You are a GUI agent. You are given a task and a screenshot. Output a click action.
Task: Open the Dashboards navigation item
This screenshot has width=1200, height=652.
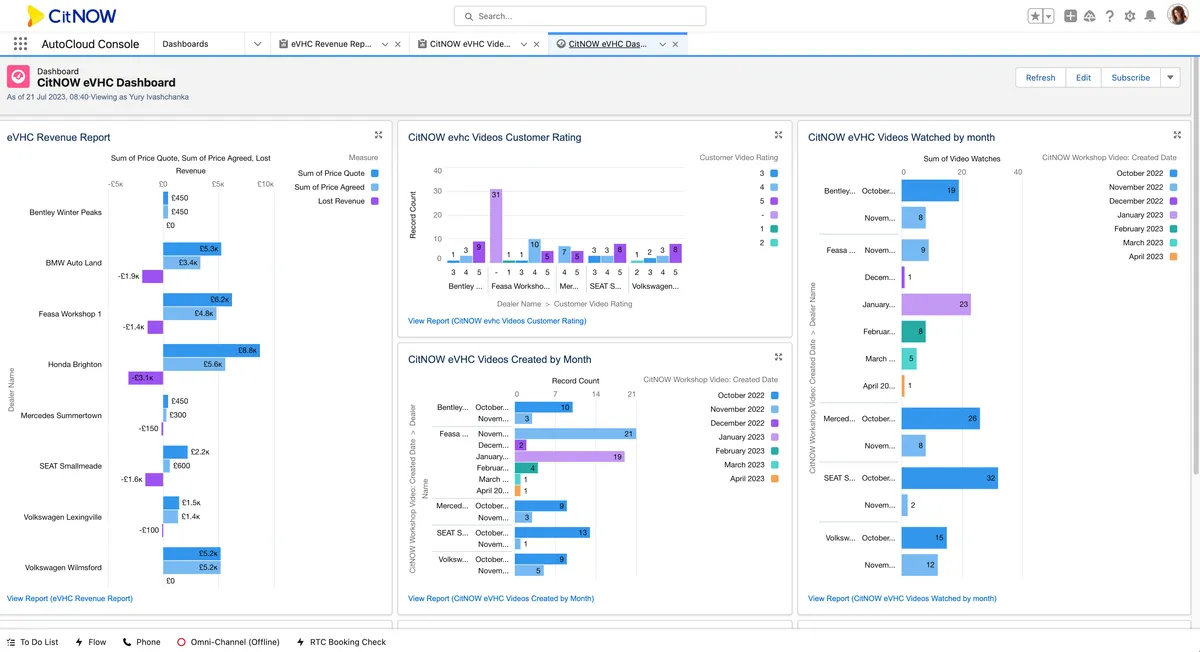tap(185, 44)
